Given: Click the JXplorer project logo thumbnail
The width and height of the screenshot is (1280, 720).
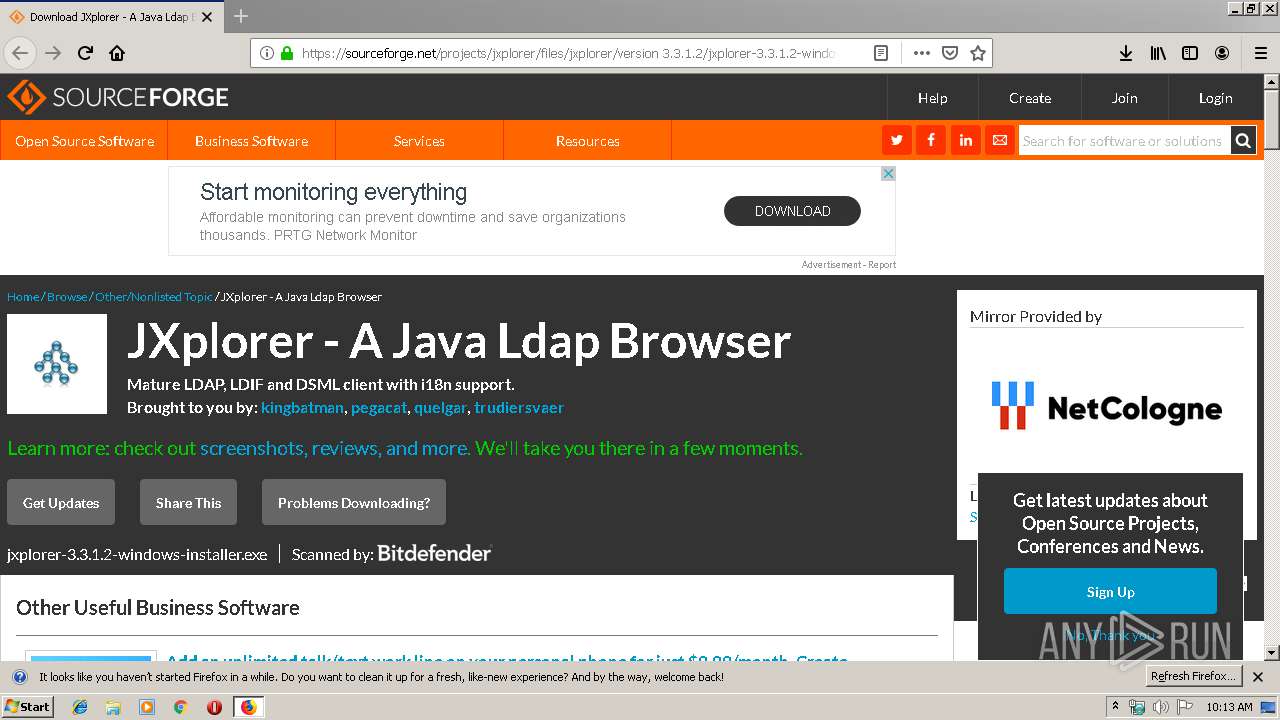Looking at the screenshot, I should tap(57, 364).
